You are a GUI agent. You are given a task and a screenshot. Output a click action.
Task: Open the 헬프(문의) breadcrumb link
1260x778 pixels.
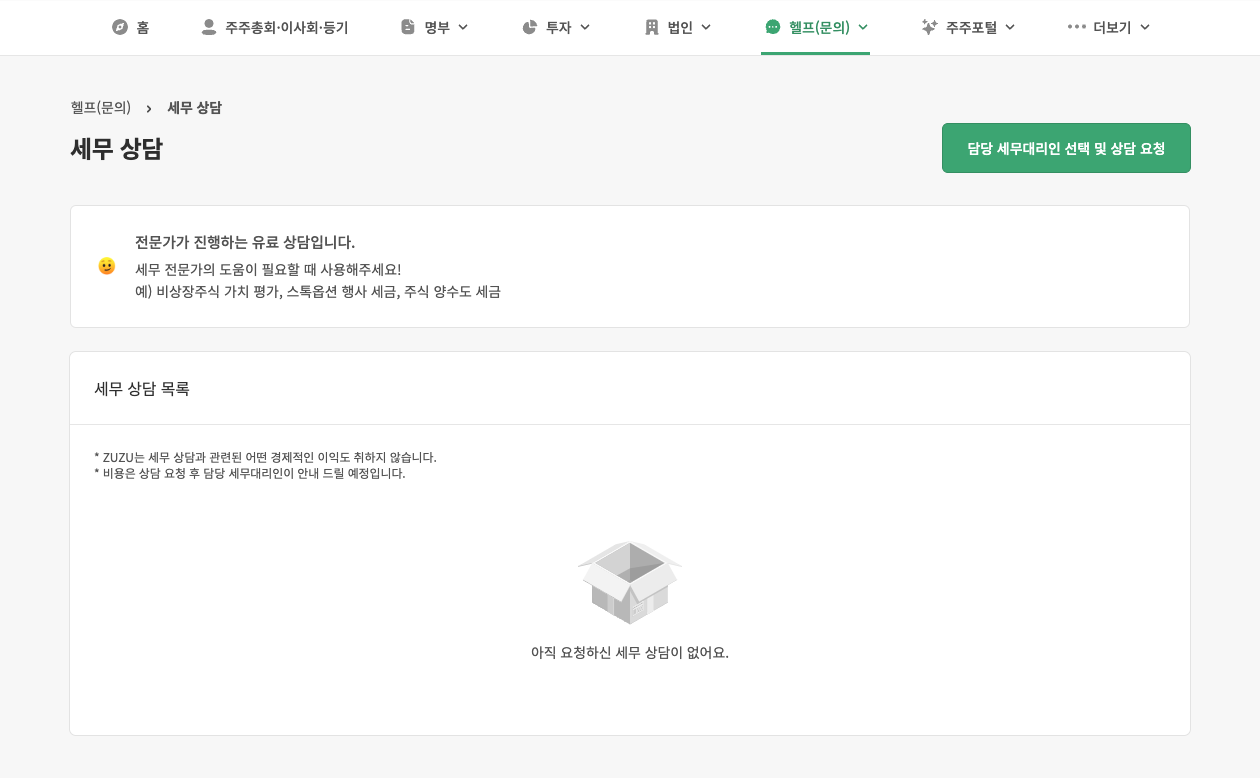pyautogui.click(x=100, y=107)
